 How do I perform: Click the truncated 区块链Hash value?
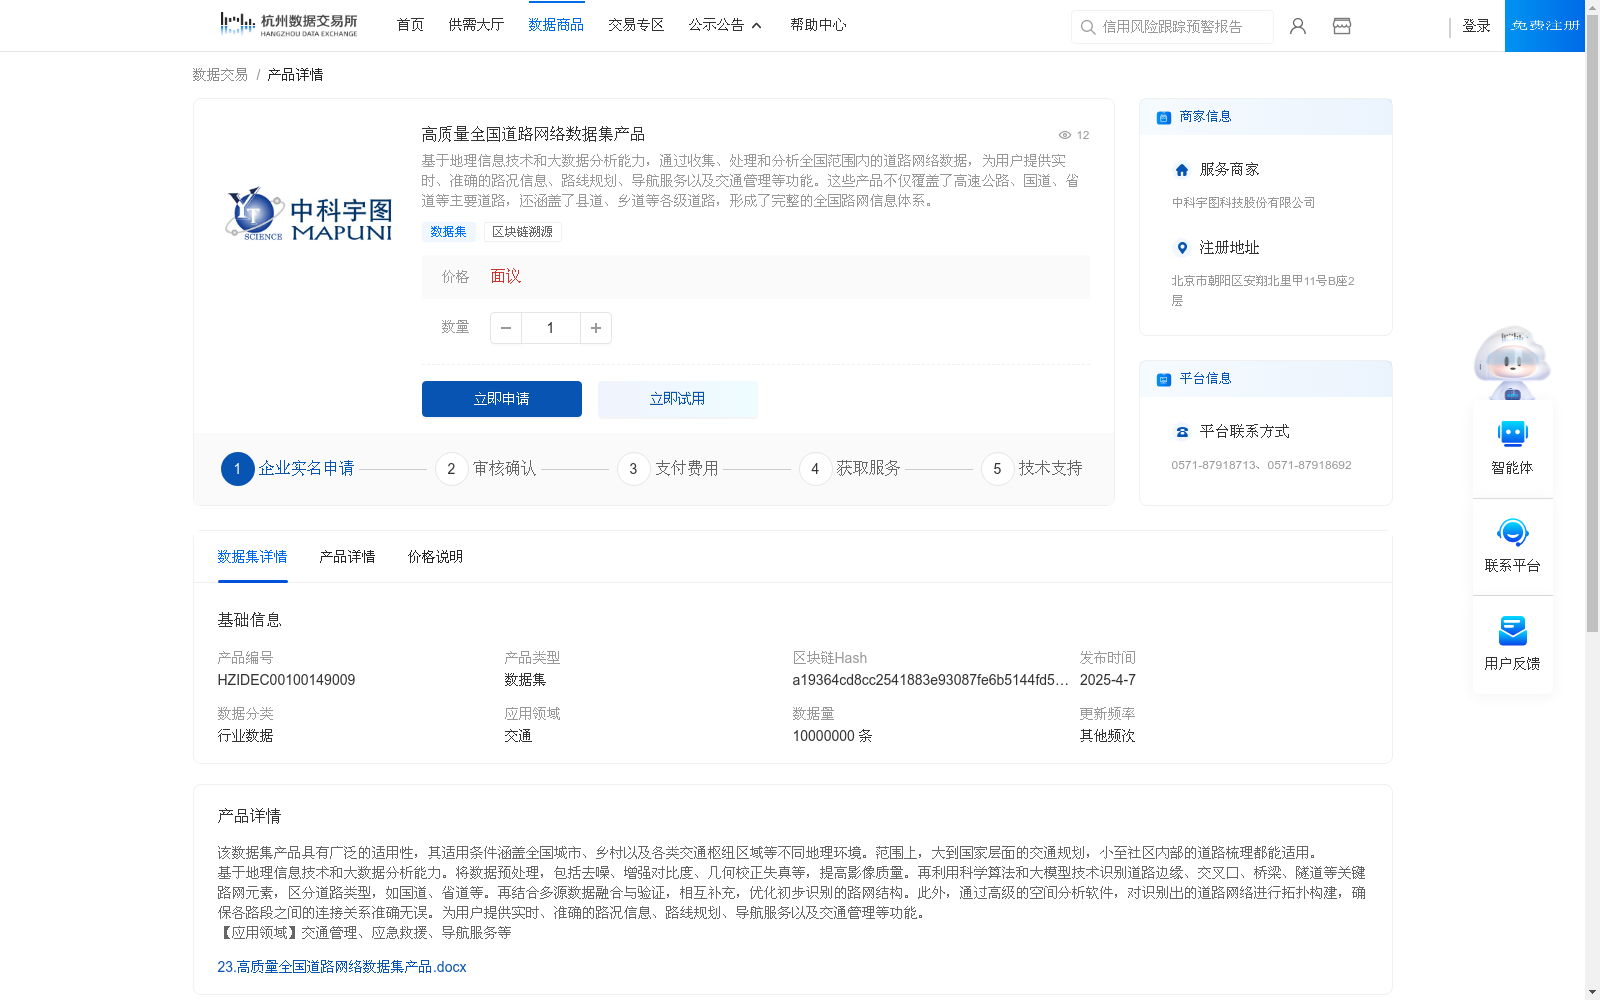[x=930, y=680]
